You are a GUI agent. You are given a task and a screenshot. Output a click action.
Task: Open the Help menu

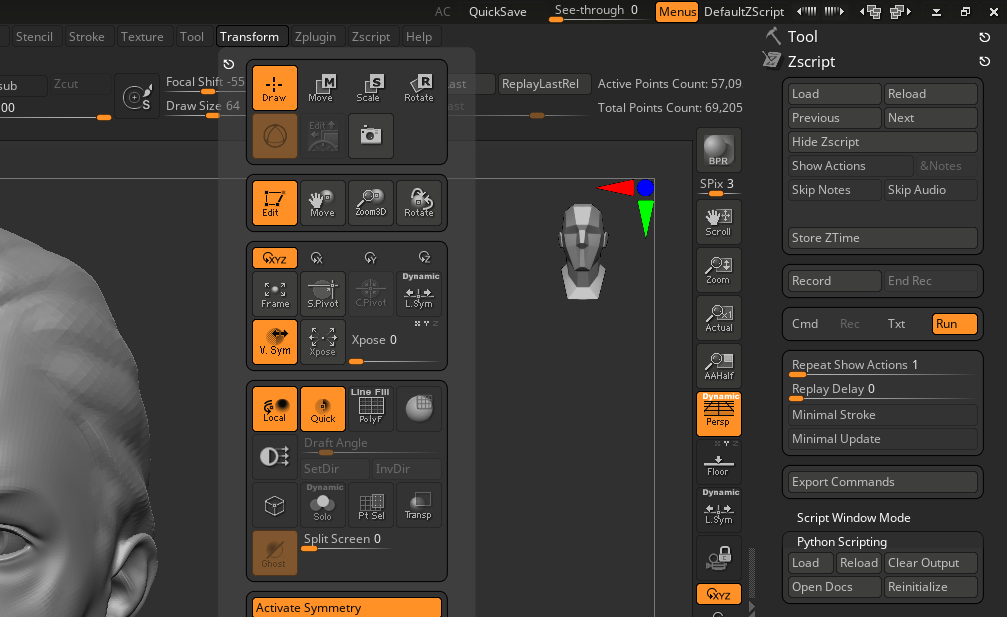[x=419, y=37]
